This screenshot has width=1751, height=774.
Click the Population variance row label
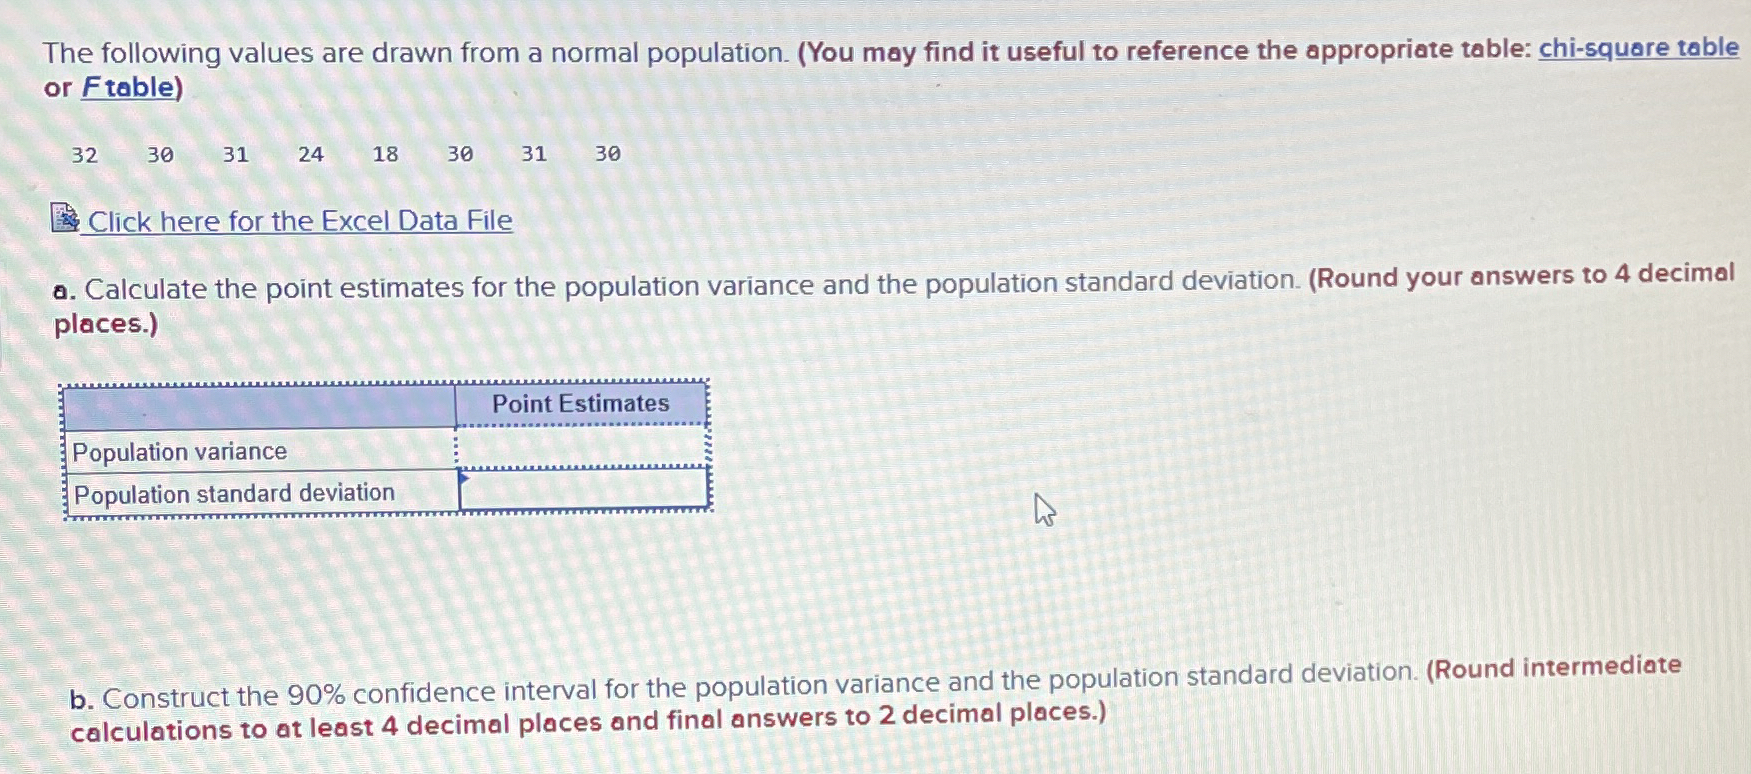pyautogui.click(x=180, y=451)
